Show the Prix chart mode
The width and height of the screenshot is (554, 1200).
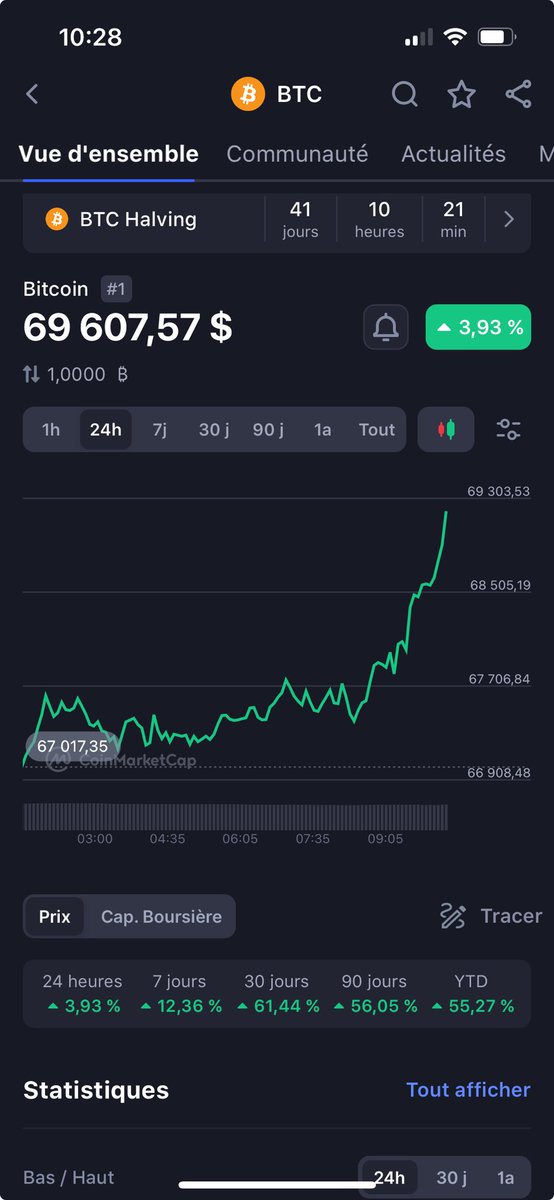(55, 916)
